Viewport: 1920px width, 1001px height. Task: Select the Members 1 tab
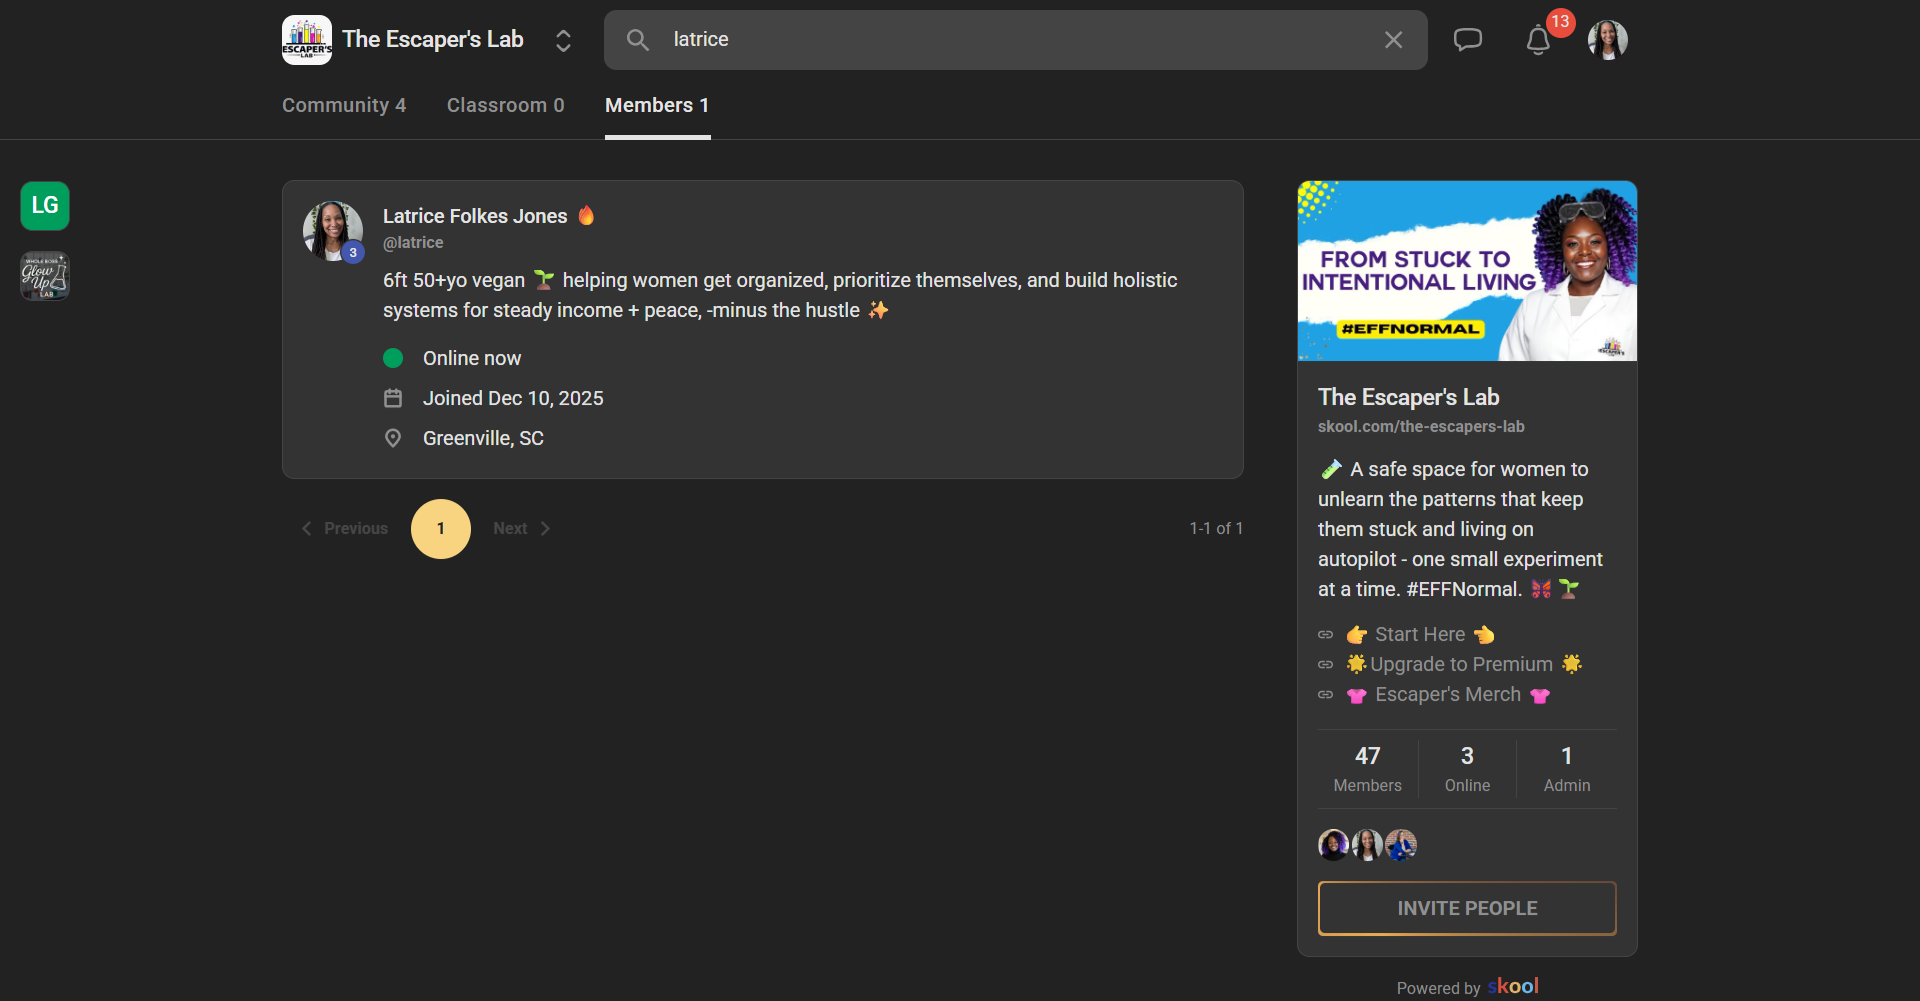click(657, 105)
